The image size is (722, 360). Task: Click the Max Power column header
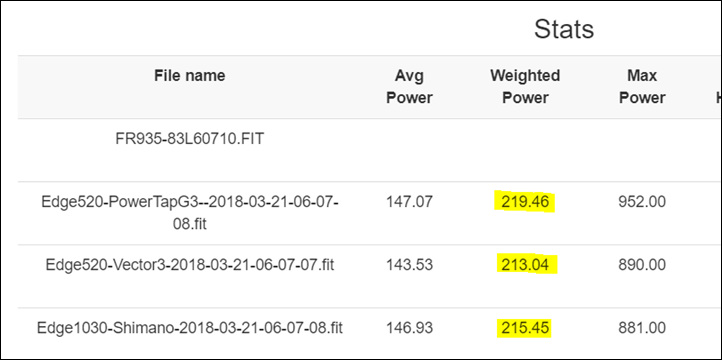(x=642, y=87)
